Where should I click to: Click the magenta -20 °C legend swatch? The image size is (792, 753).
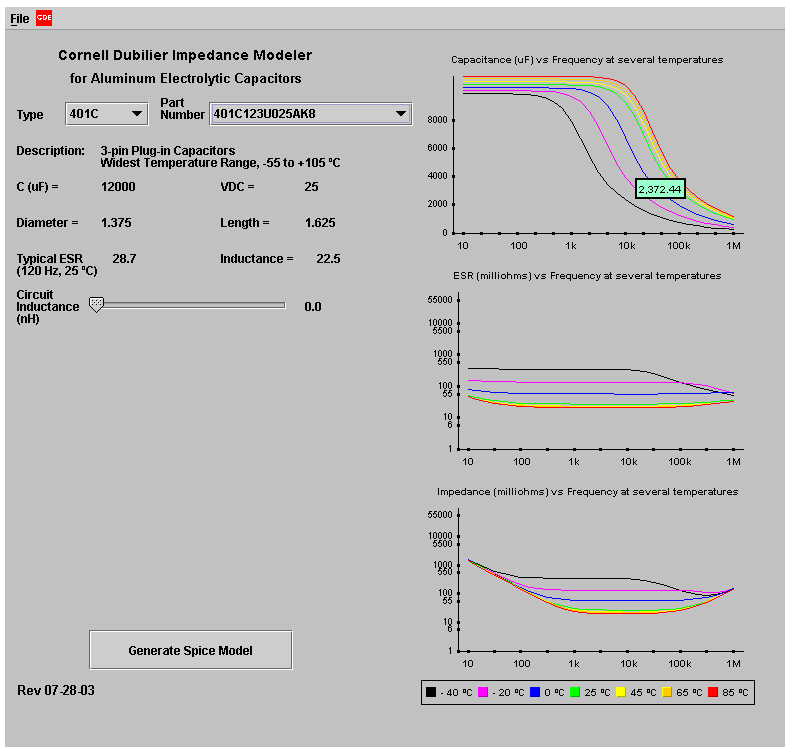tap(483, 692)
